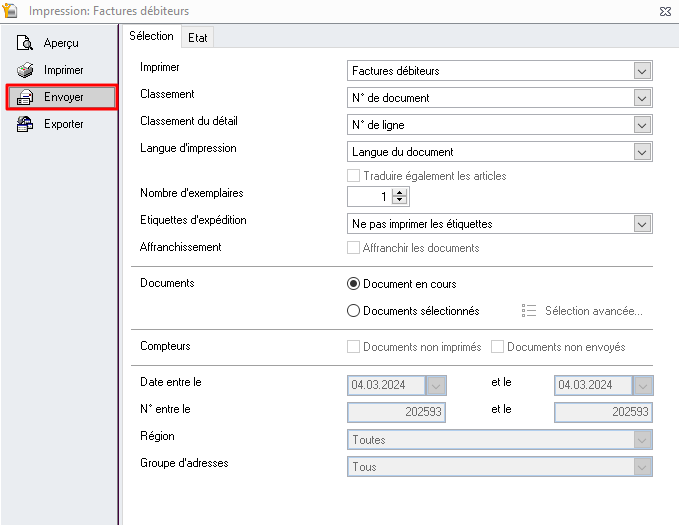This screenshot has height=525, width=679.
Task: Switch to the Etat tab
Action: 198,37
